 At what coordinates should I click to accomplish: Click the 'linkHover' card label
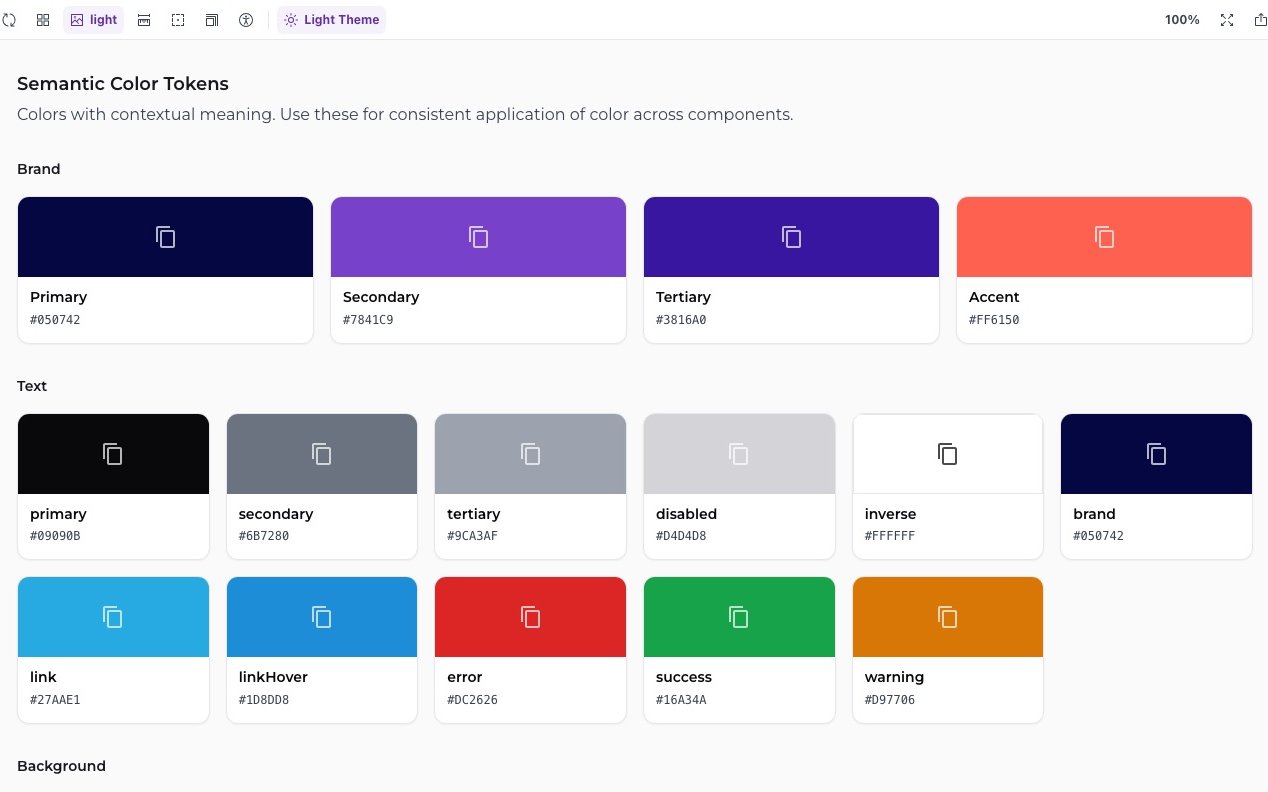[273, 677]
